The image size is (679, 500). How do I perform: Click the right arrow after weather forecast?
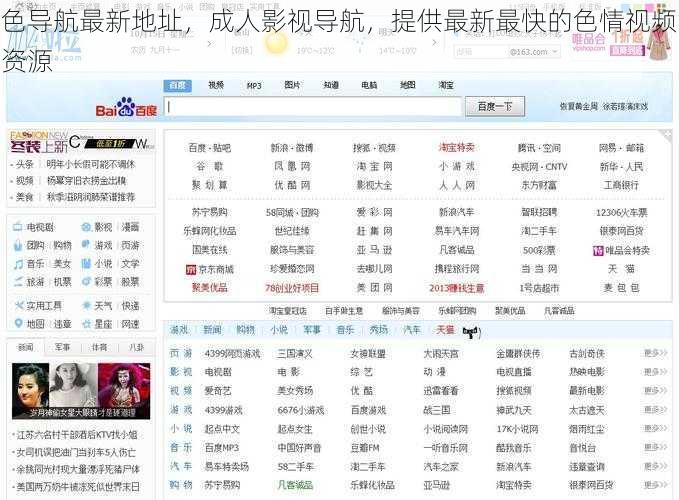click(434, 42)
